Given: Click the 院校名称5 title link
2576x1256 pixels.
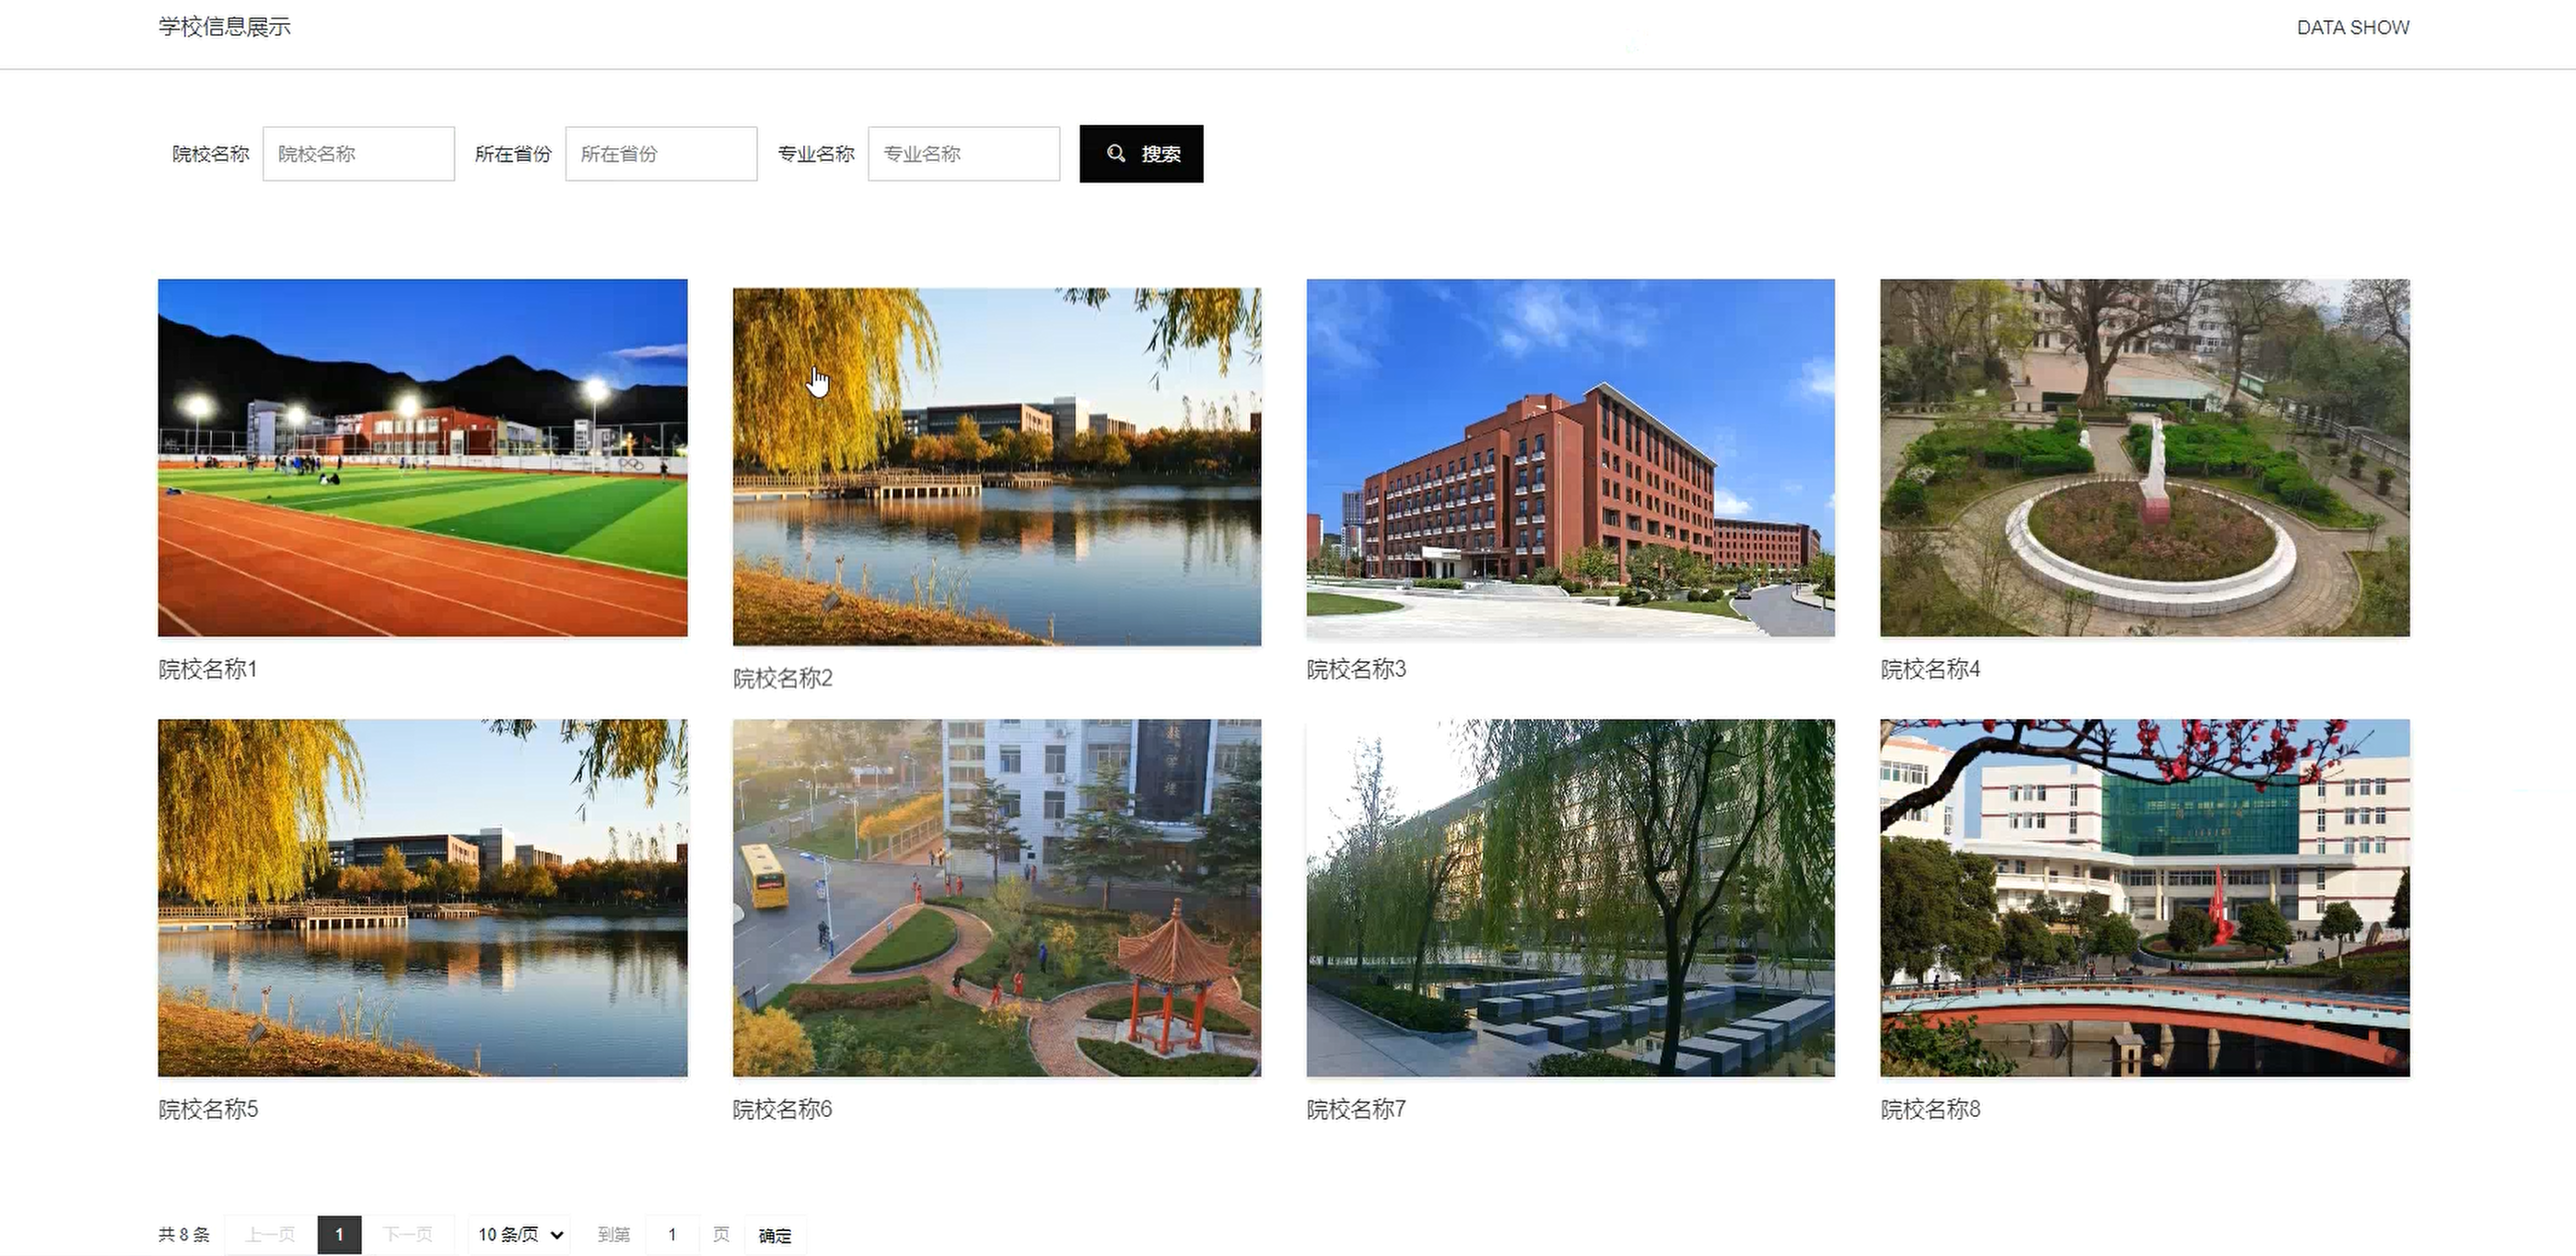Looking at the screenshot, I should point(208,1109).
